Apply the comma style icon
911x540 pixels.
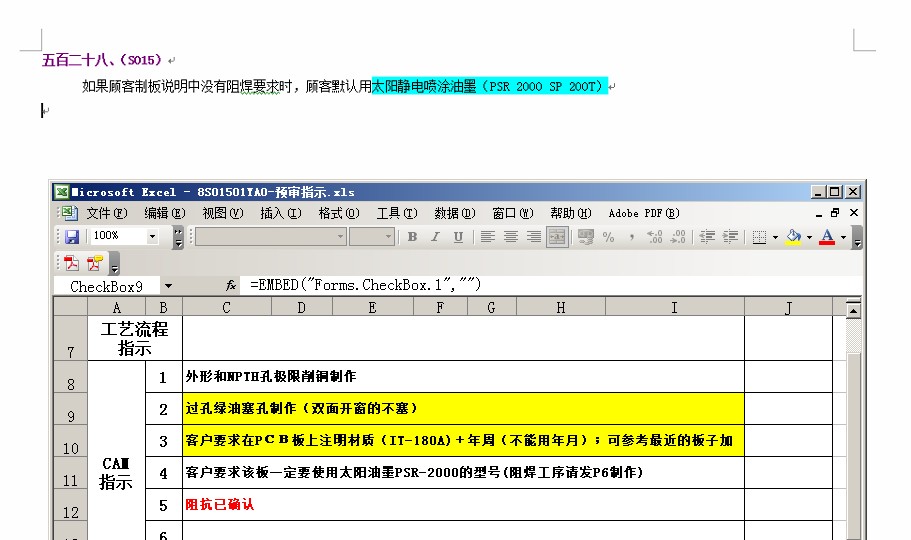pyautogui.click(x=631, y=237)
